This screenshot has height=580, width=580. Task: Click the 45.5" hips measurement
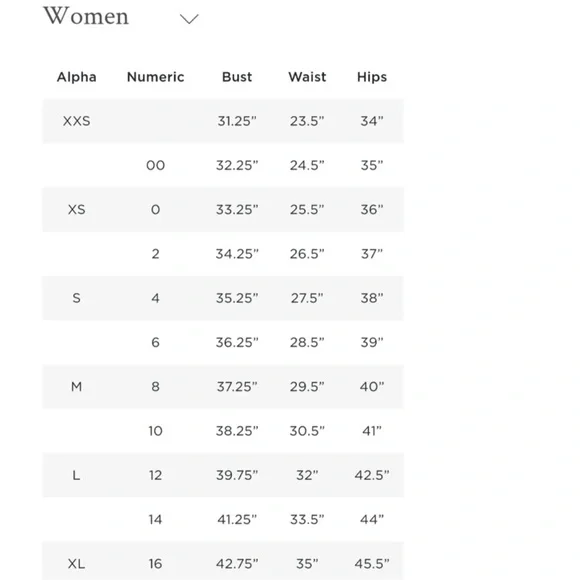[x=372, y=564]
